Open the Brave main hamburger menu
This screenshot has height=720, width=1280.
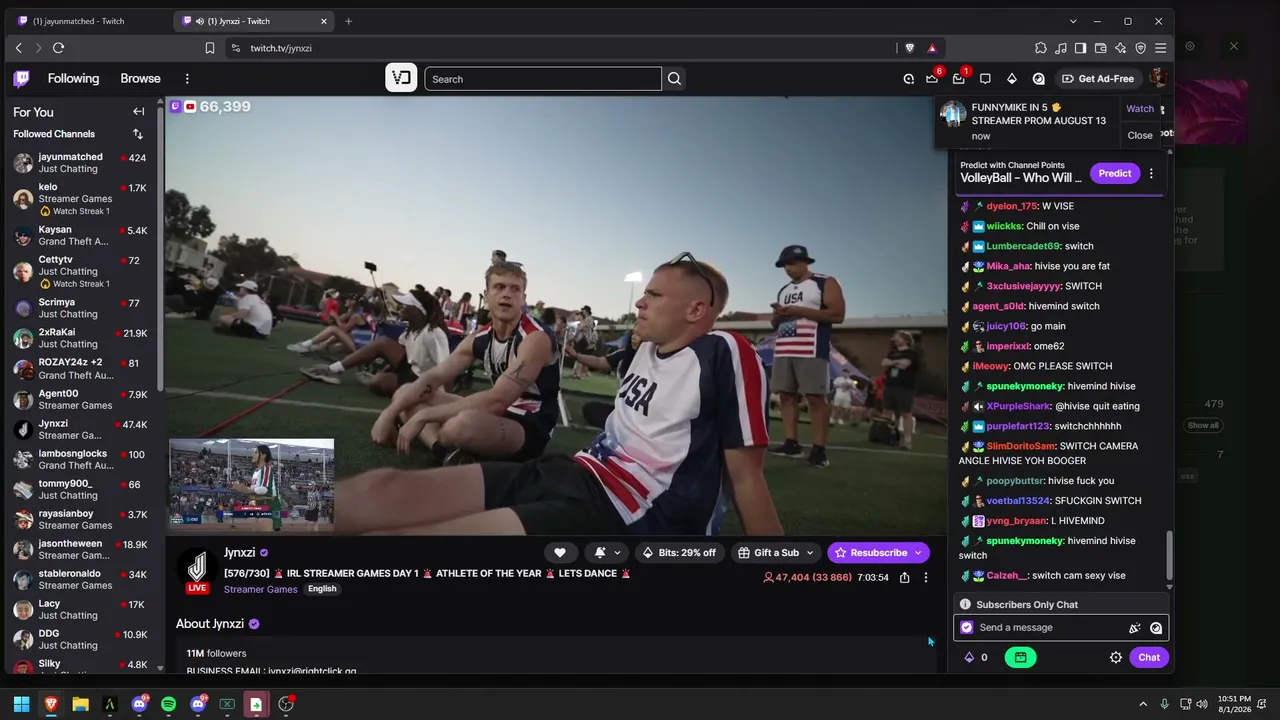point(1161,48)
